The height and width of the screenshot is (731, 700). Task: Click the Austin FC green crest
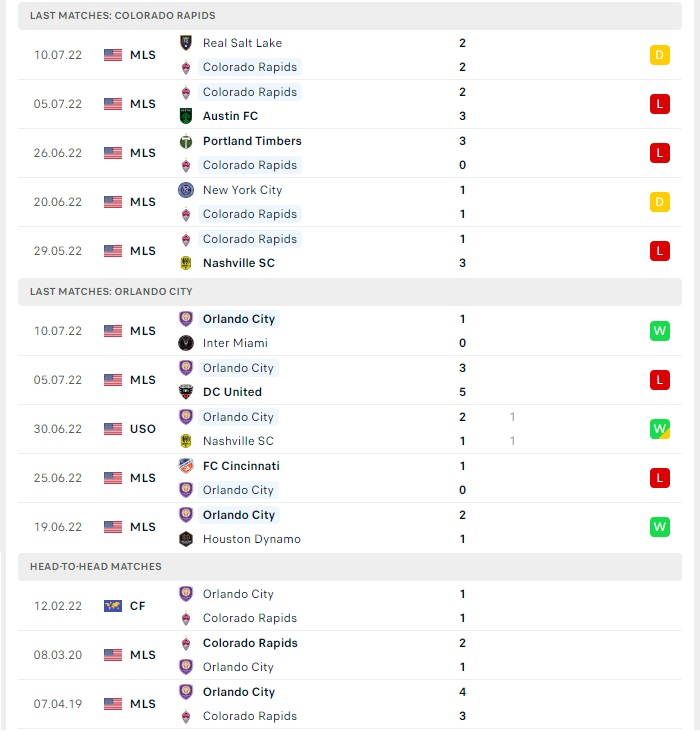pos(186,116)
